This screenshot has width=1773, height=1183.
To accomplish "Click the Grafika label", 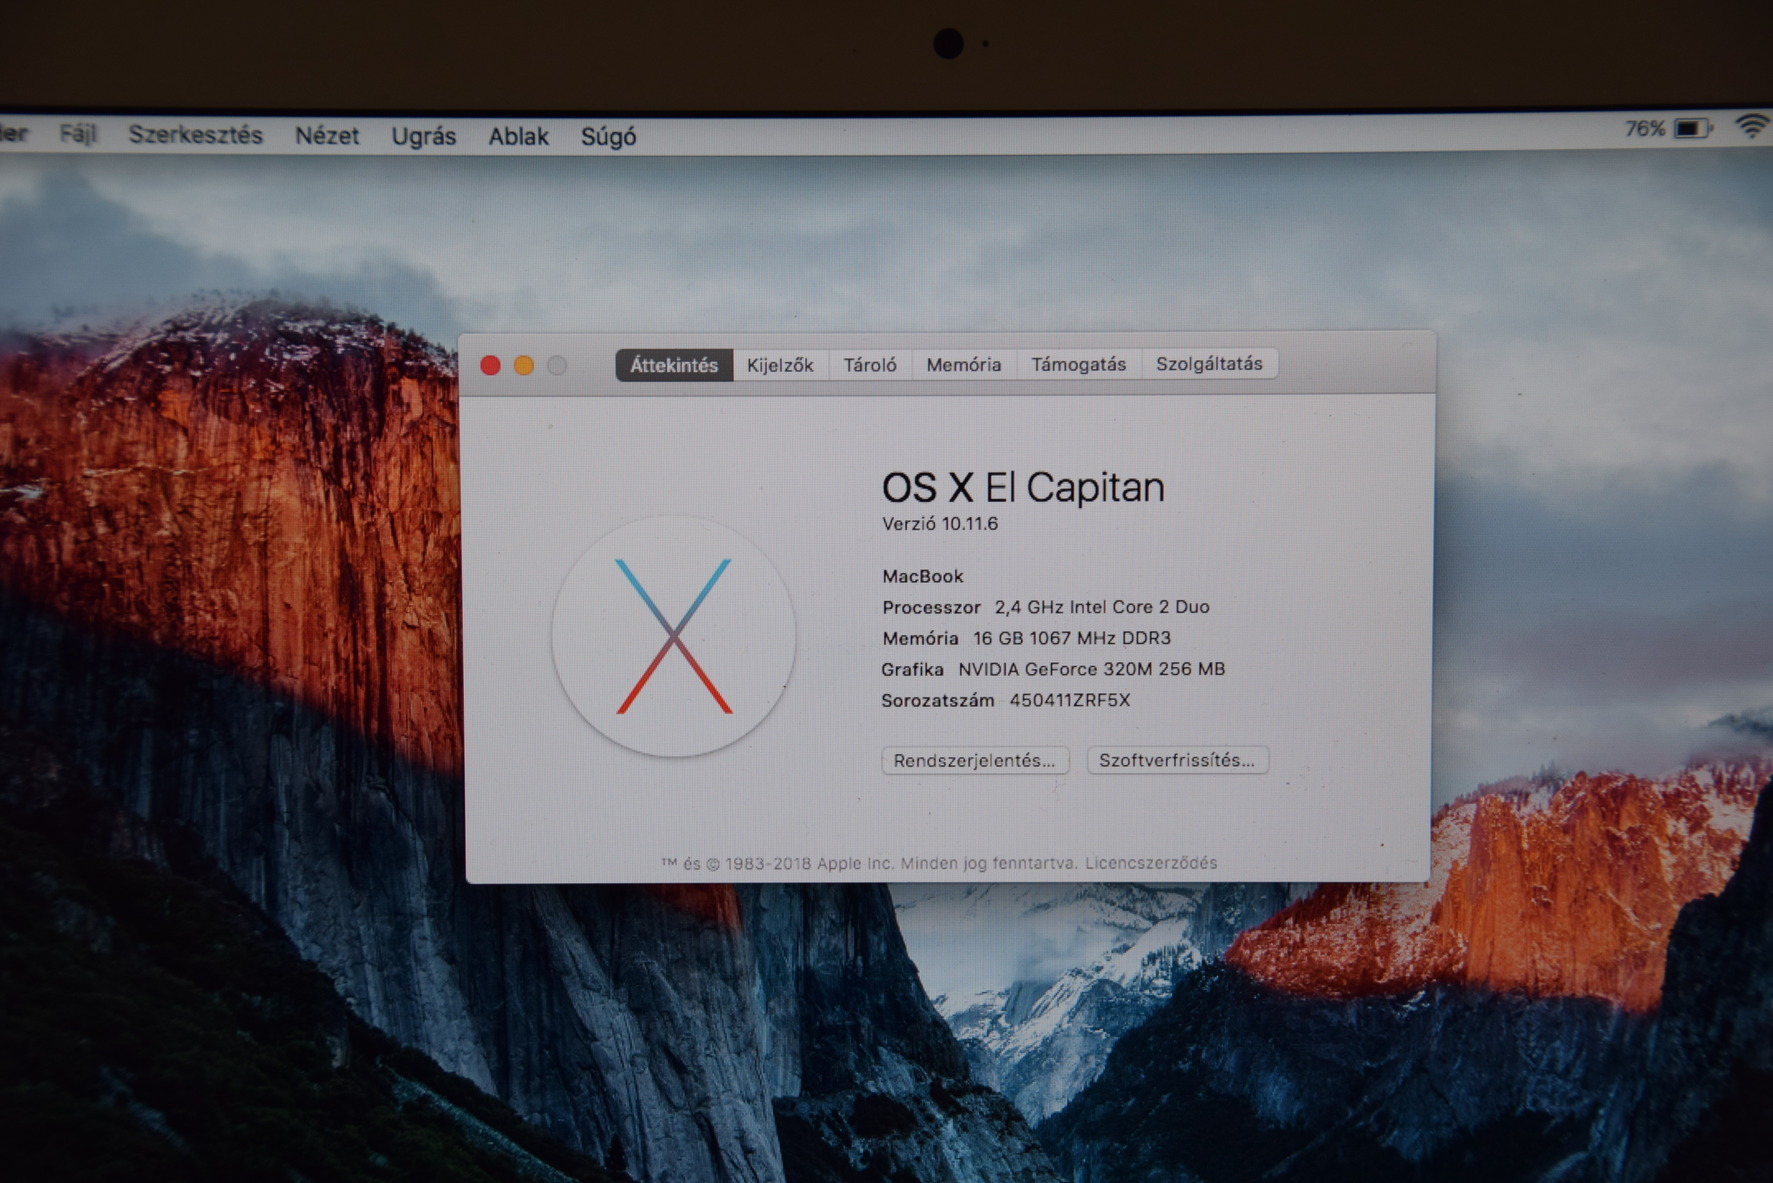I will point(912,669).
